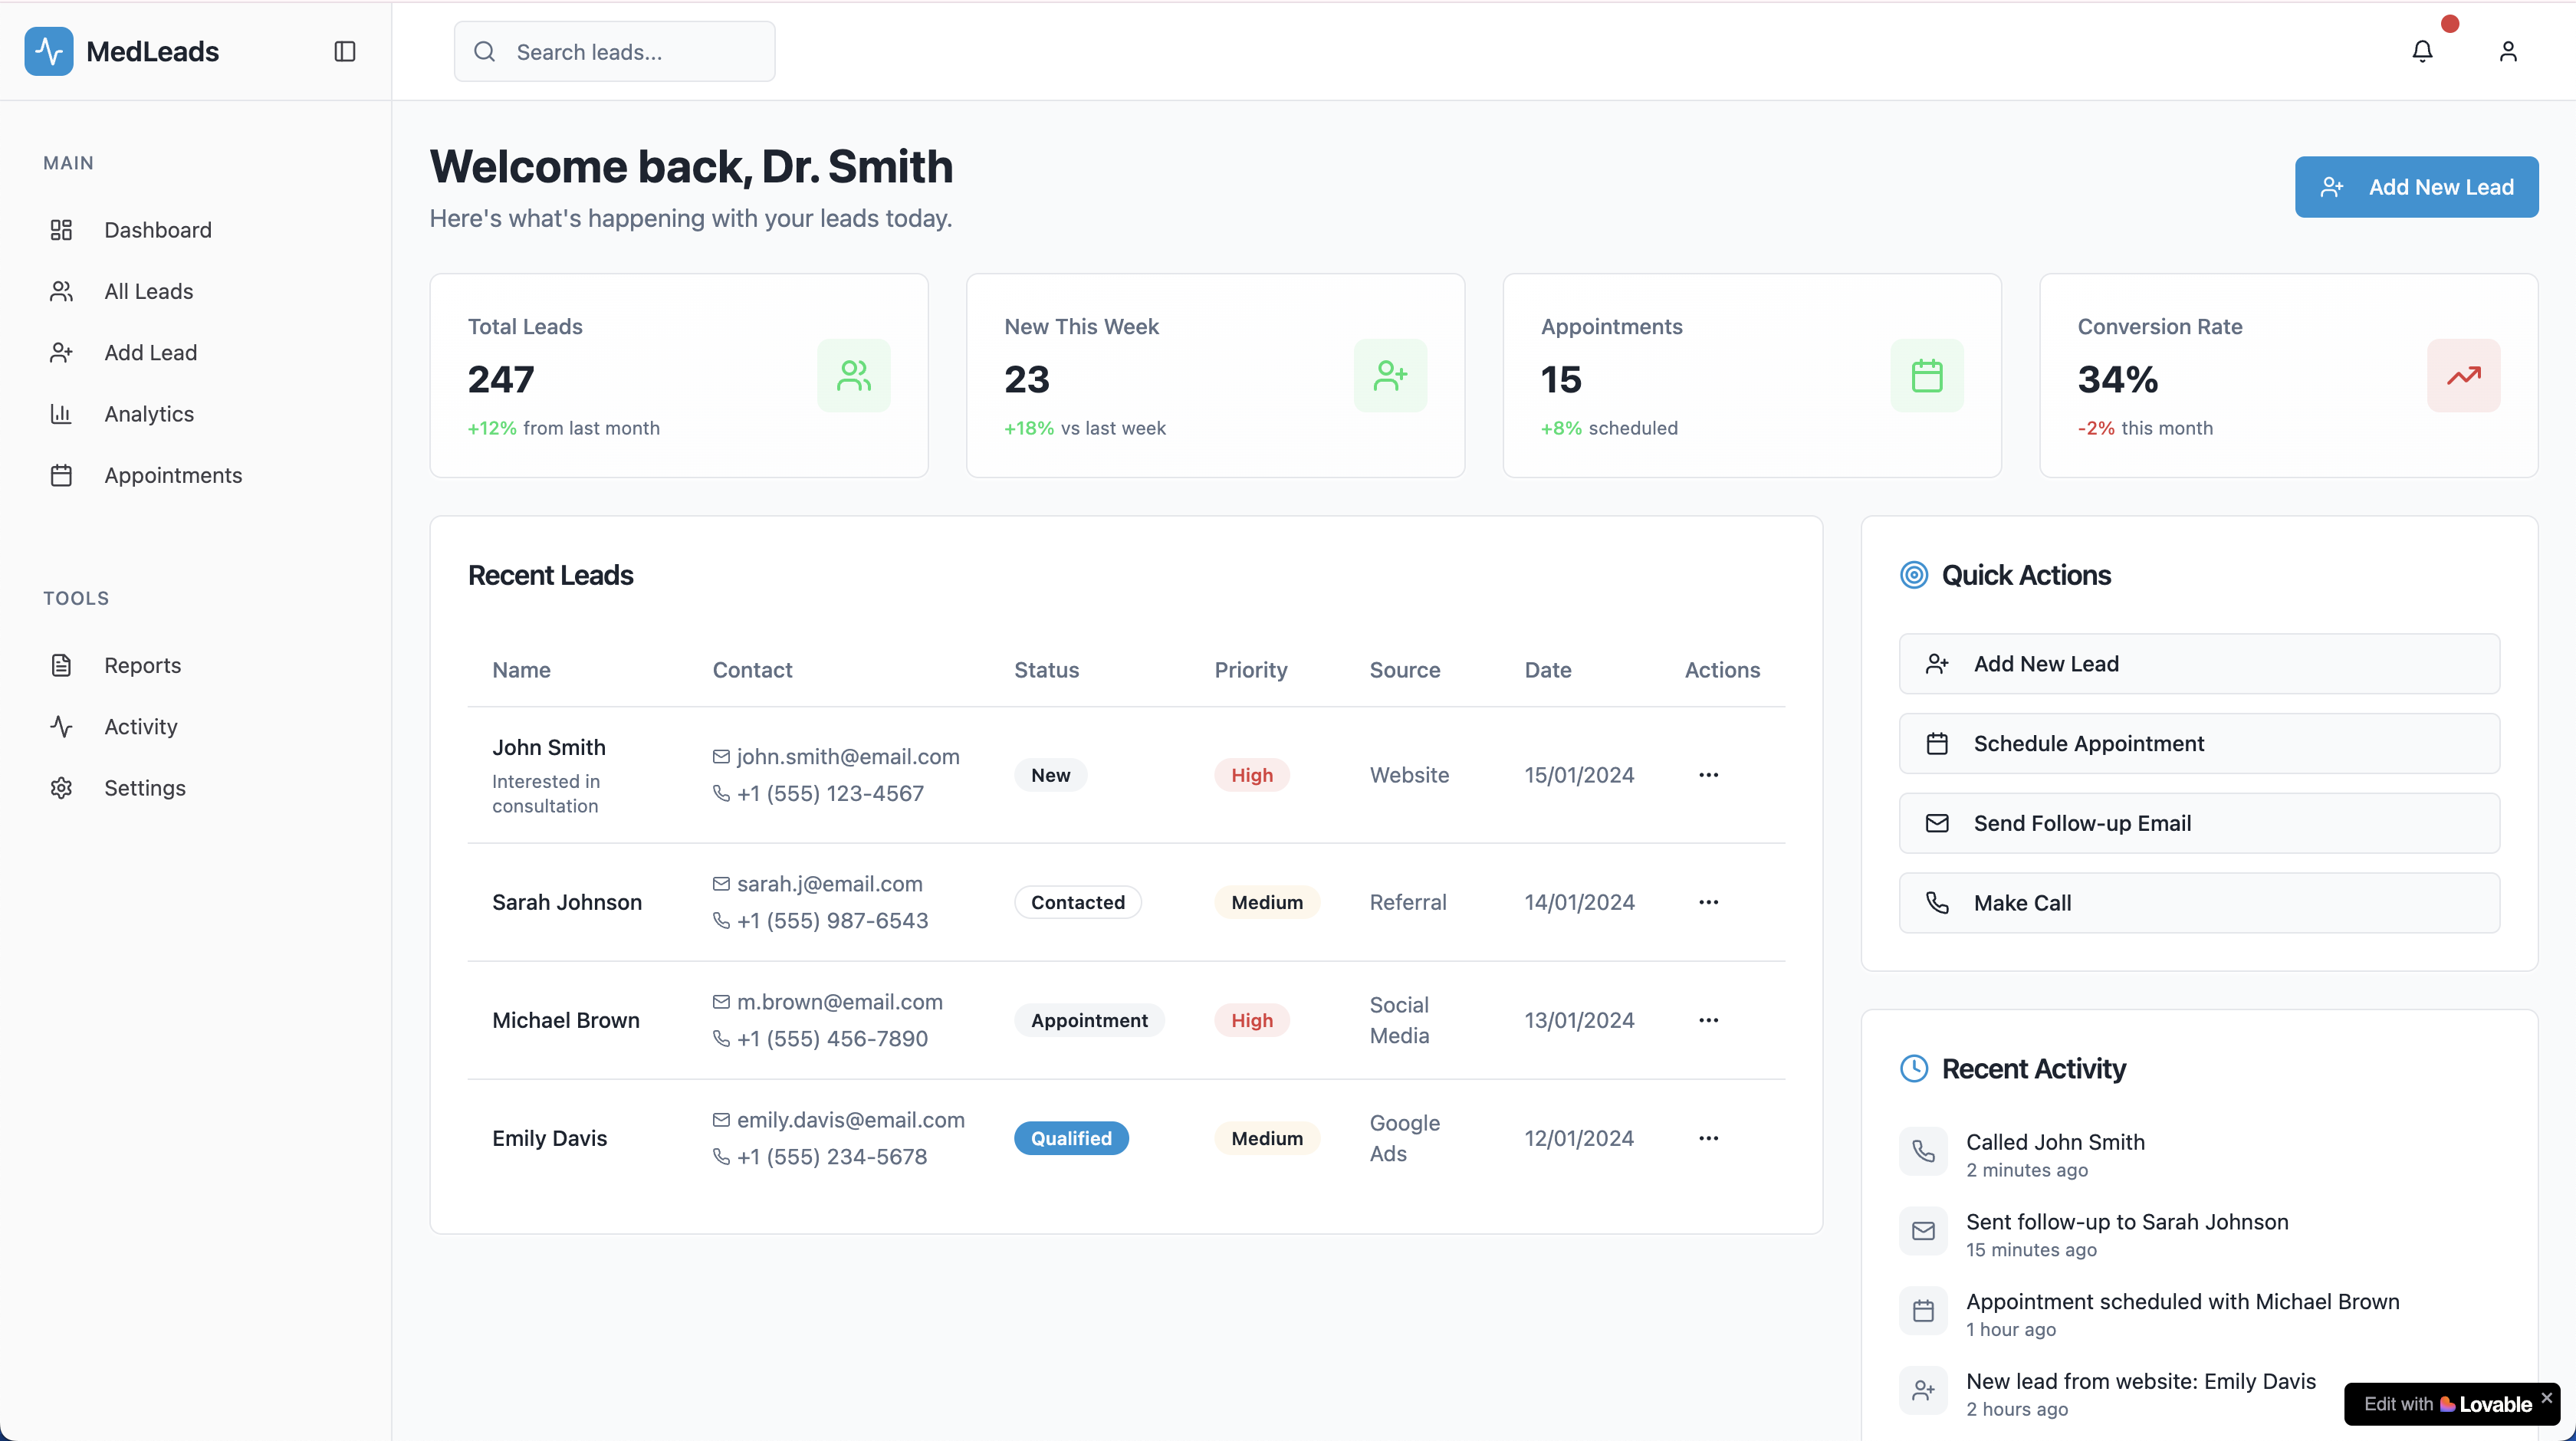Viewport: 2576px width, 1441px height.
Task: Click John Smith's email envelope icon
Action: pos(721,757)
